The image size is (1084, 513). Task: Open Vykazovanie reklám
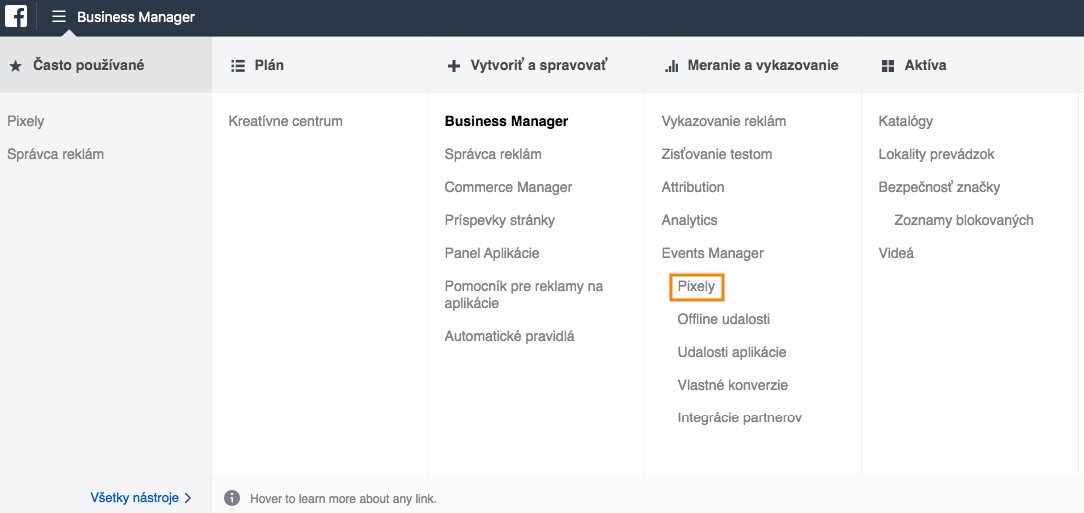[723, 122]
